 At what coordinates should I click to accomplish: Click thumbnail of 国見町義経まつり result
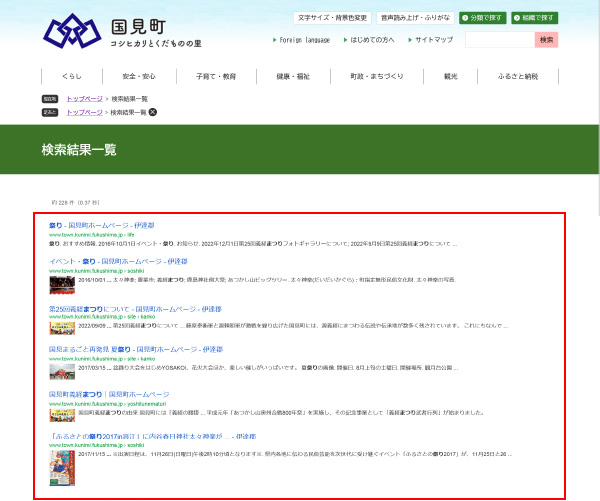[62, 415]
